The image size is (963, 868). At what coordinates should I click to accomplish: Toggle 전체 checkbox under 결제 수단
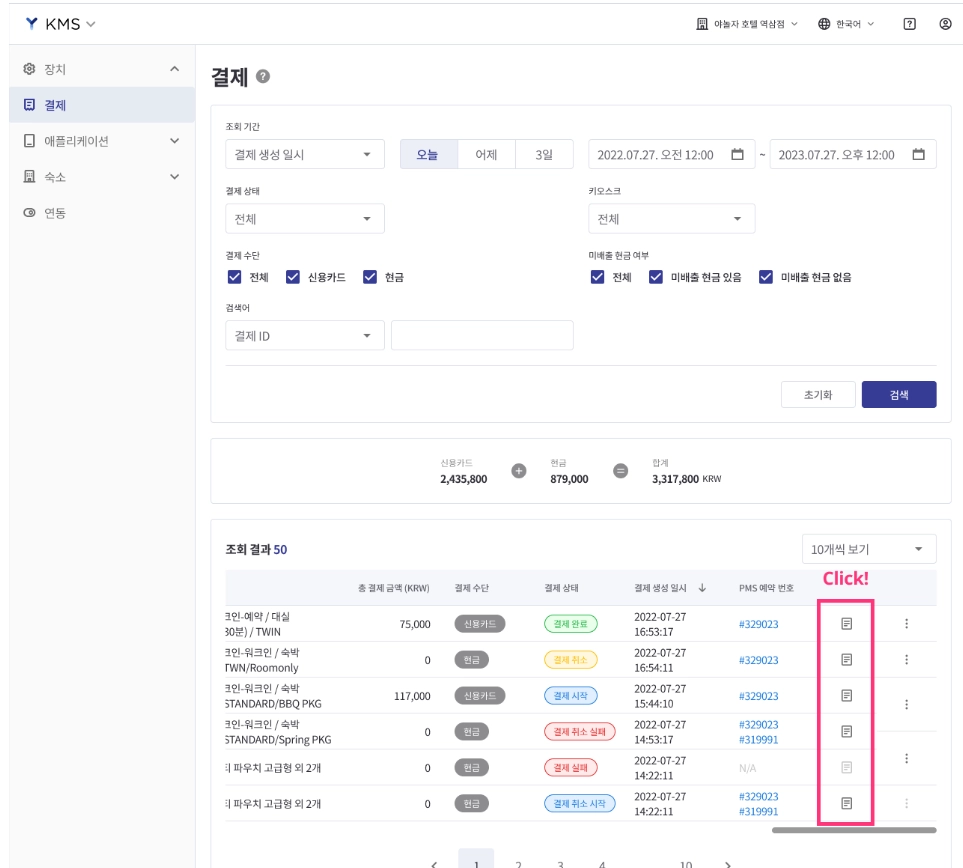pyautogui.click(x=234, y=277)
